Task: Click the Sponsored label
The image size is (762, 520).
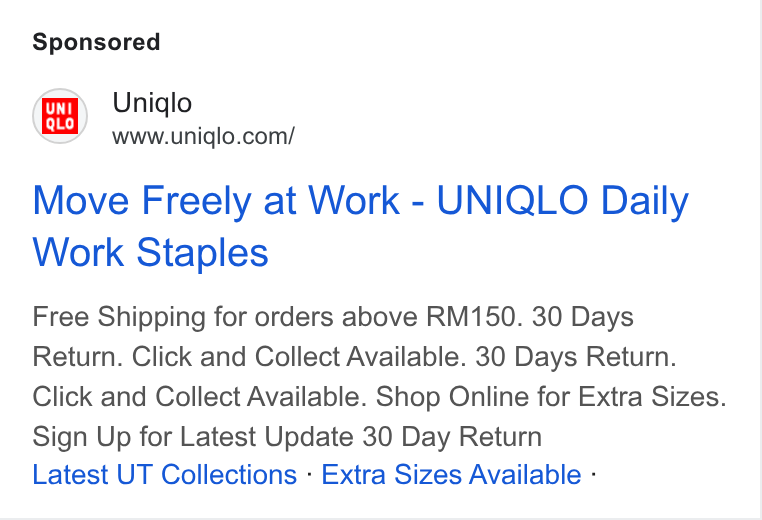Action: click(96, 42)
